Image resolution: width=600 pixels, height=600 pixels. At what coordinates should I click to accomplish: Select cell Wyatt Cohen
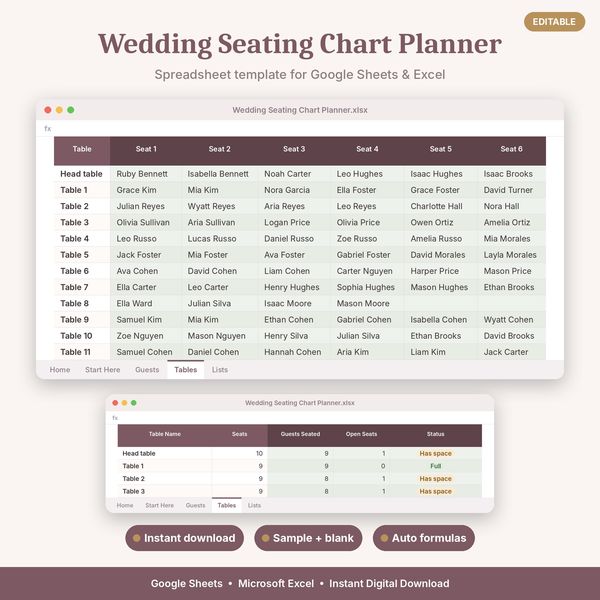(x=512, y=320)
